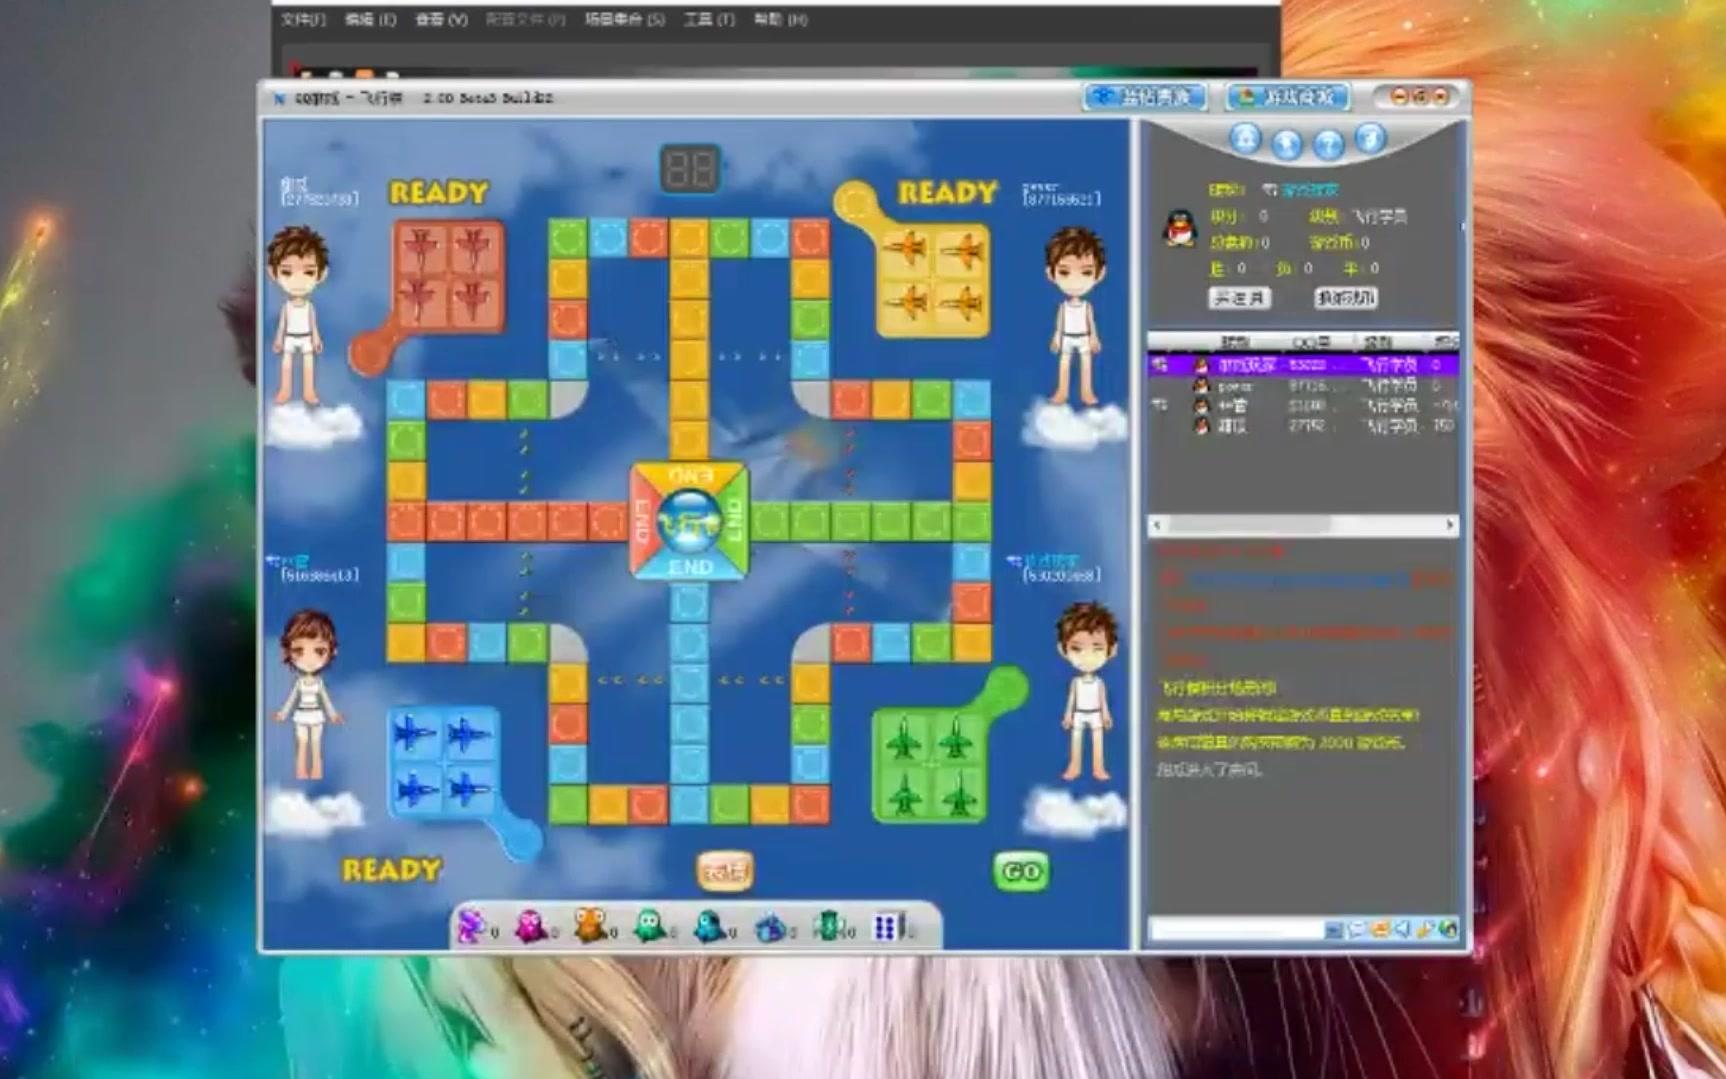The height and width of the screenshot is (1079, 1726).
Task: Click the digital dice display above the board
Action: click(x=690, y=169)
